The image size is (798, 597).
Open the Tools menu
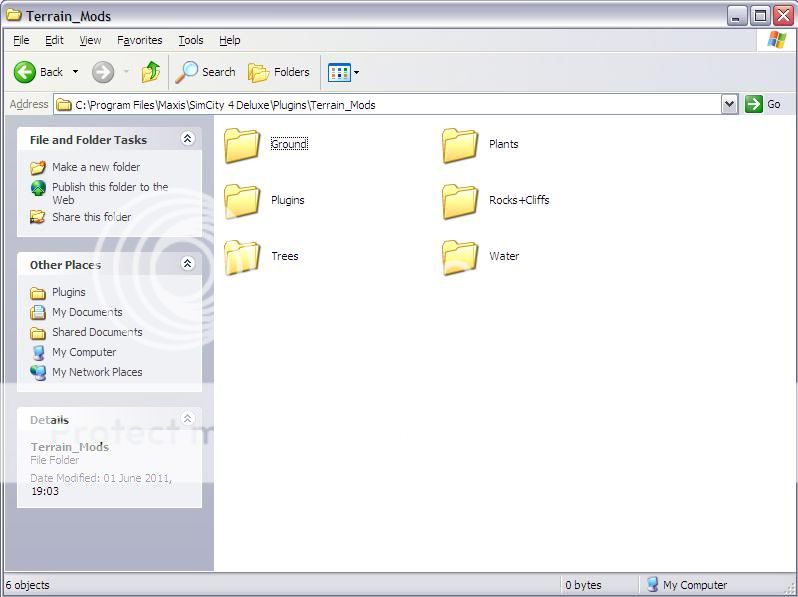click(190, 40)
